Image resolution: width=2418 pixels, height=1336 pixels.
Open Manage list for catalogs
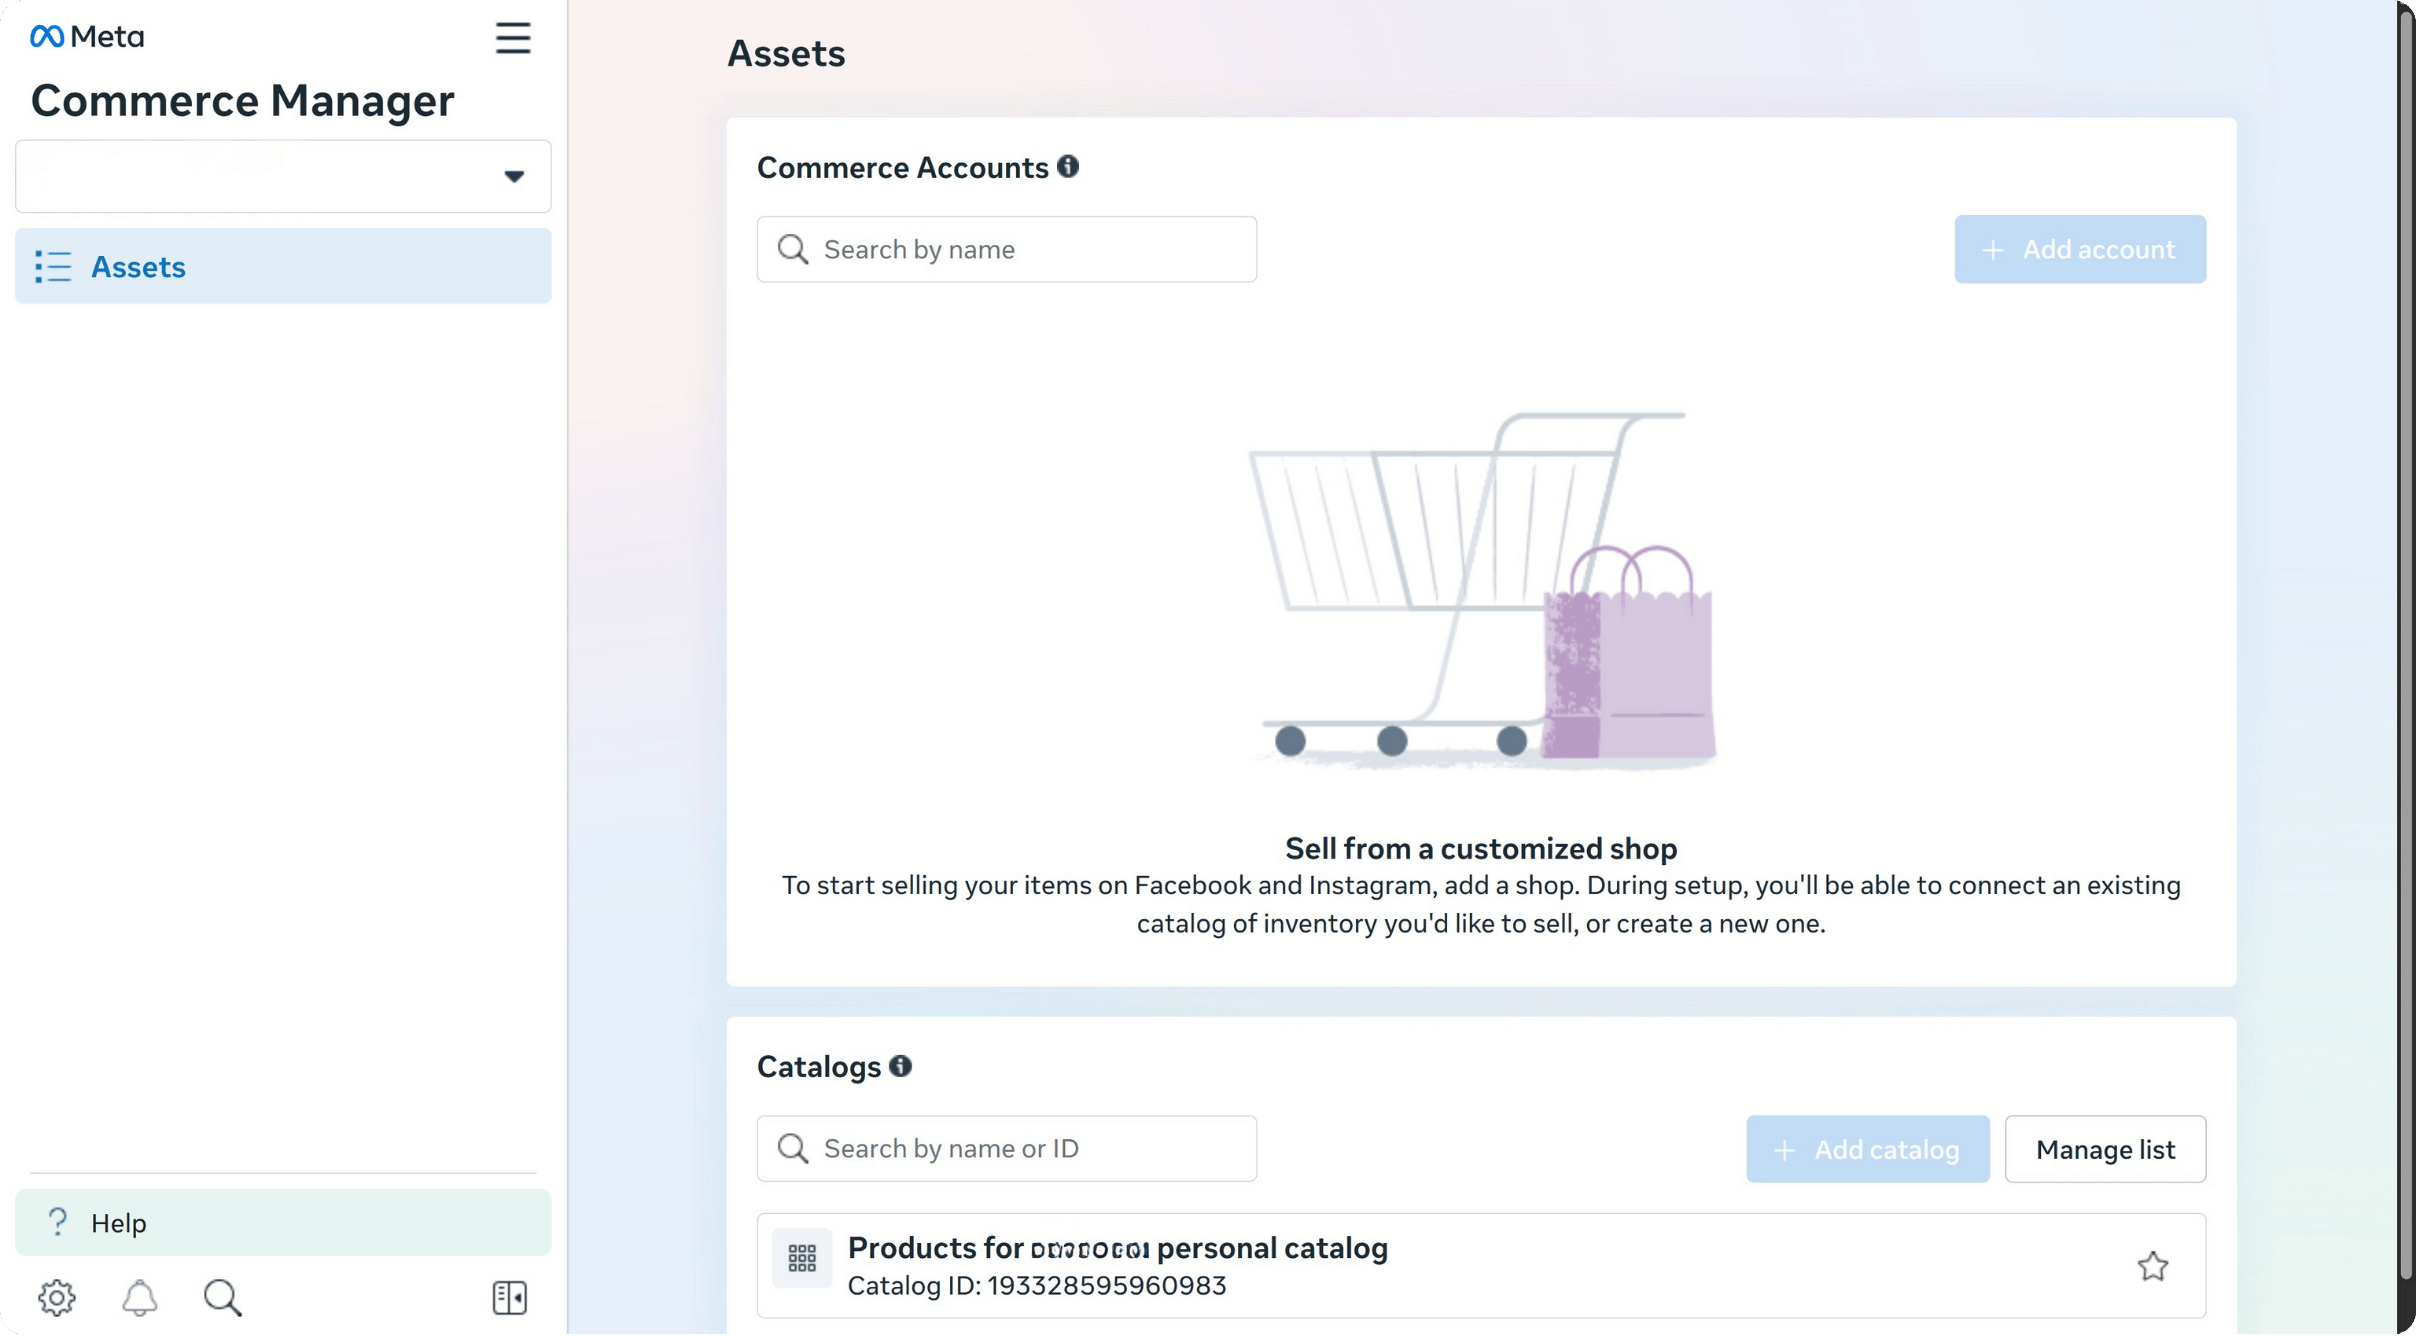pos(2105,1149)
